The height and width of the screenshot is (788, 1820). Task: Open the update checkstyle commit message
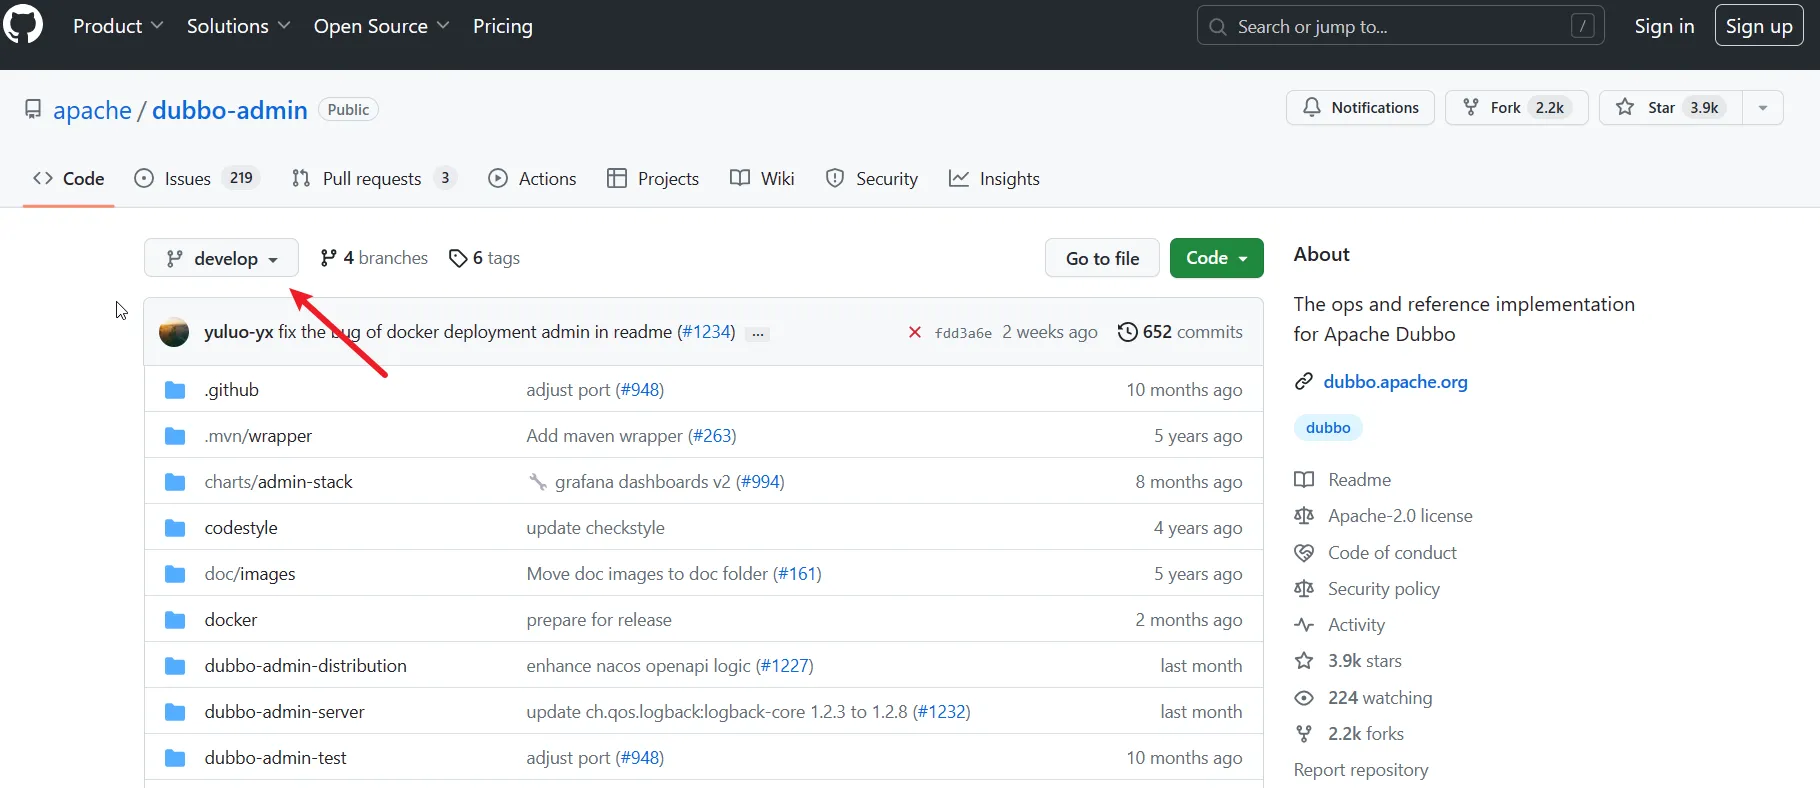click(x=595, y=528)
